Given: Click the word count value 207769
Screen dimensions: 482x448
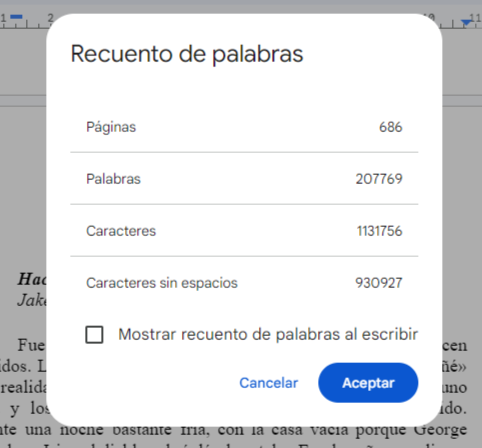Looking at the screenshot, I should coord(379,179).
